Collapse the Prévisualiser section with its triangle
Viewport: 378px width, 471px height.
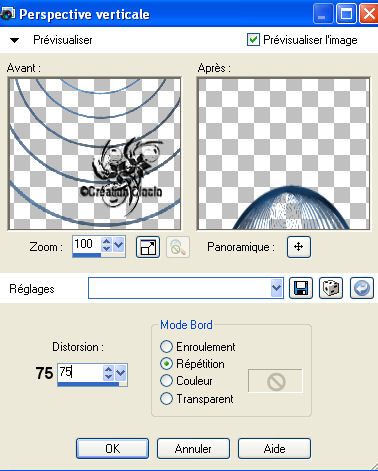point(15,40)
